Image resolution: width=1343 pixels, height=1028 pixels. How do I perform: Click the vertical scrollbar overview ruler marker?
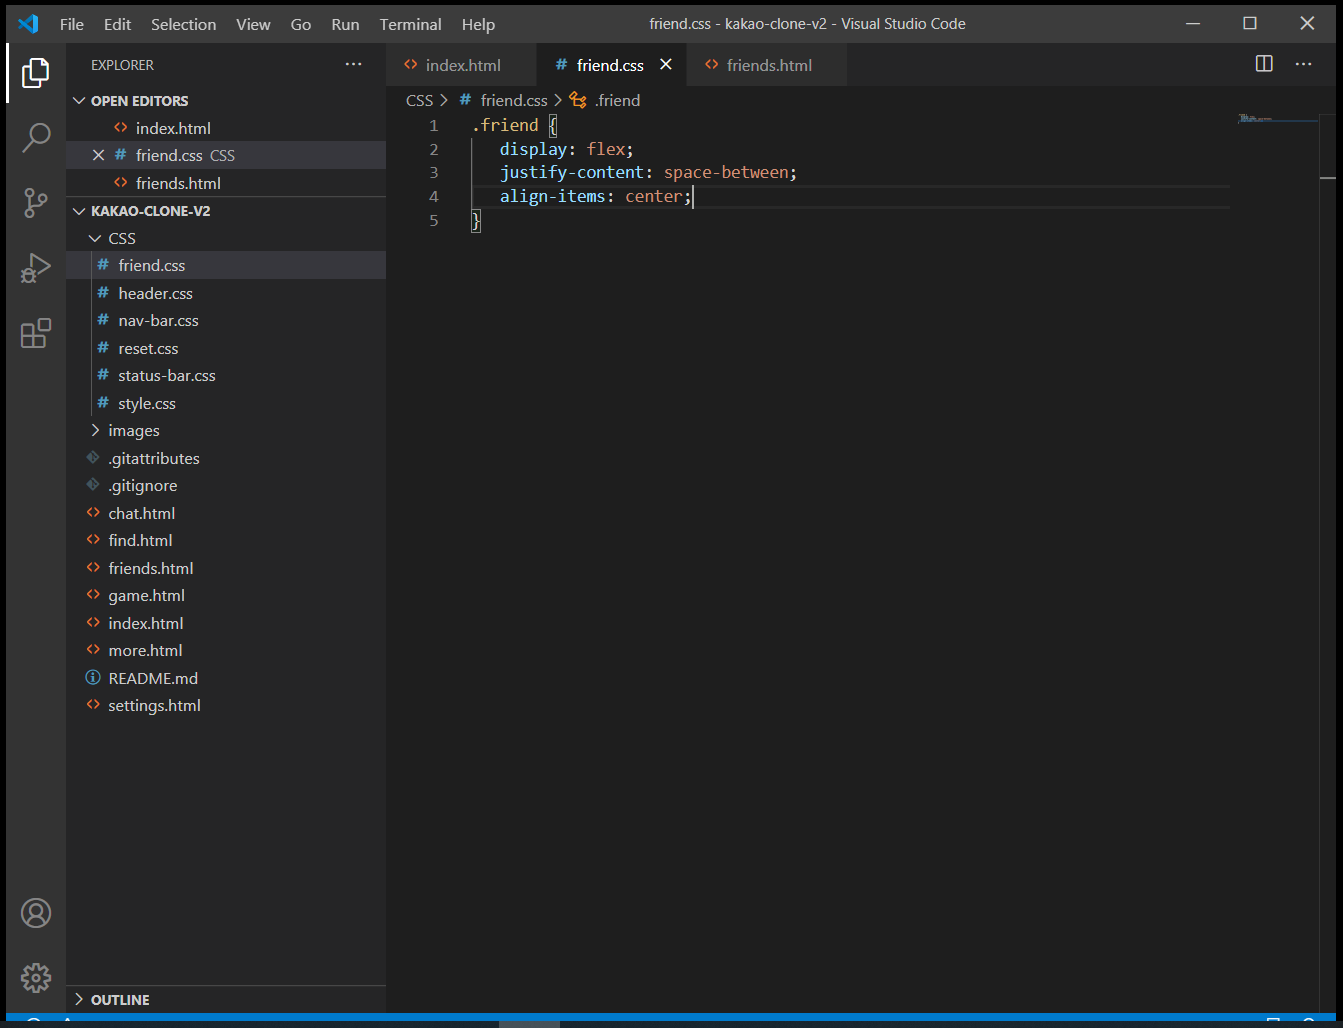point(1328,178)
